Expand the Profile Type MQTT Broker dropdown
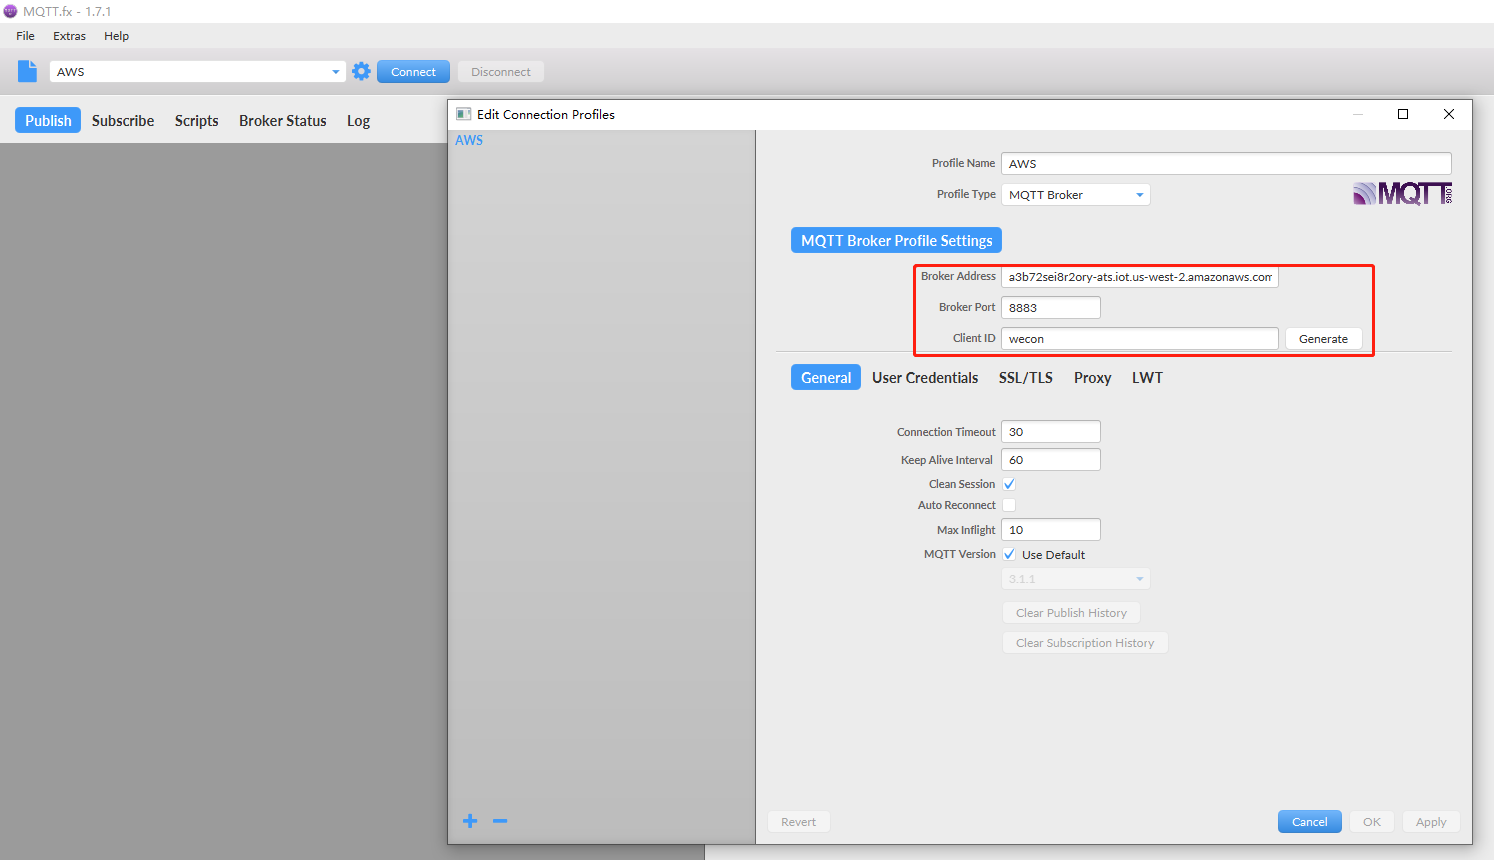Screen dimensions: 1494x860 pyautogui.click(x=1139, y=195)
